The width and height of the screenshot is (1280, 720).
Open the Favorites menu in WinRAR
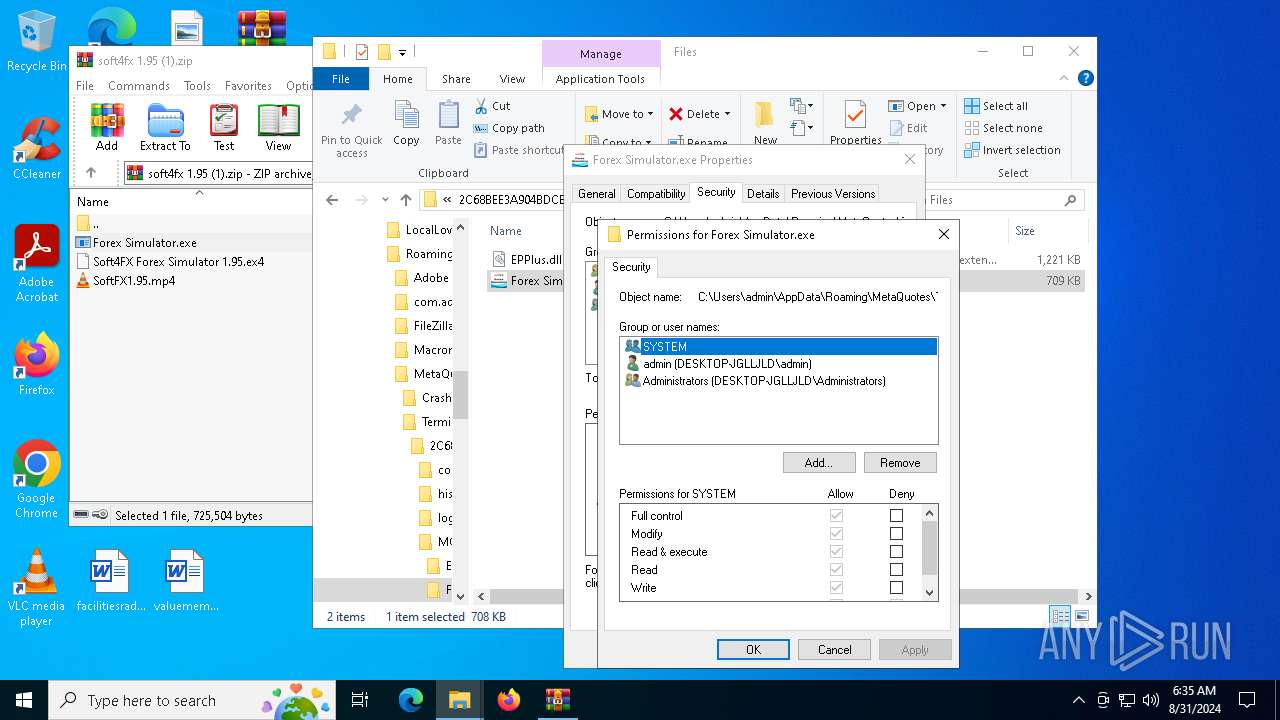click(x=248, y=86)
